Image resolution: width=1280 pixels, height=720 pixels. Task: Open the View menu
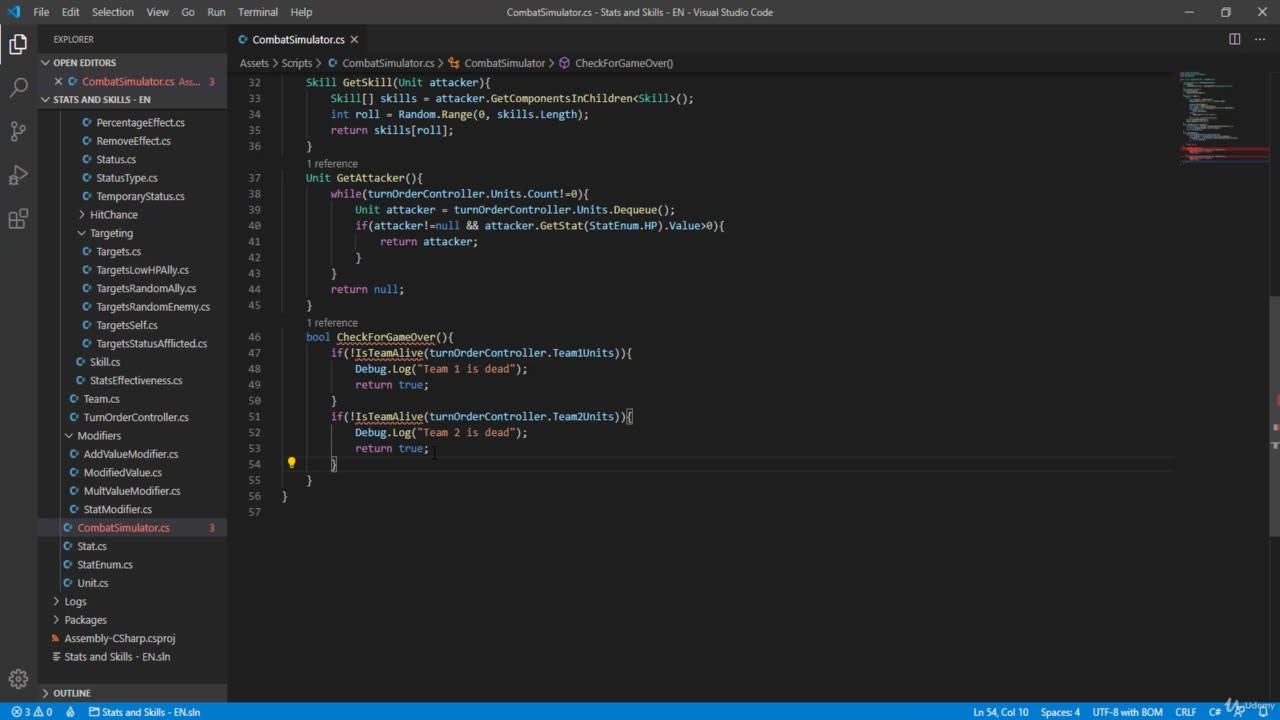coord(157,12)
